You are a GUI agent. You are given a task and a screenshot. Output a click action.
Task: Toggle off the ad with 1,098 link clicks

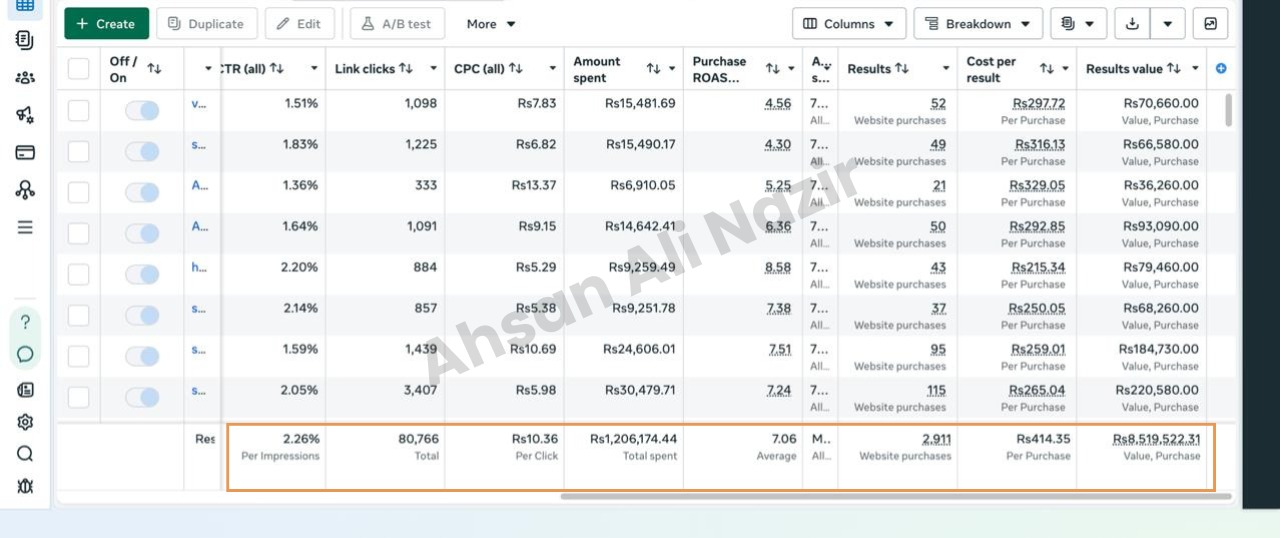click(142, 110)
